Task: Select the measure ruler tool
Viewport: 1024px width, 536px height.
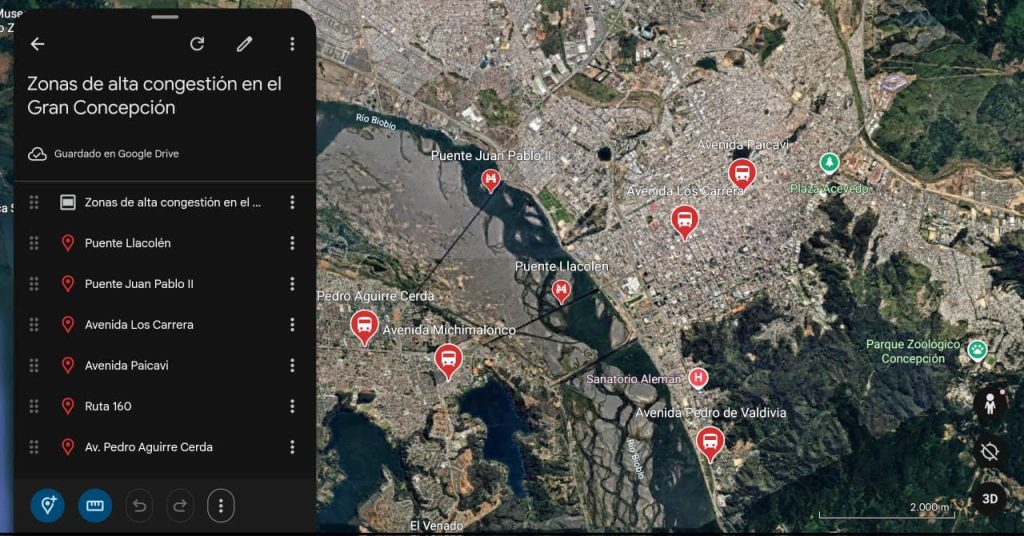Action: tap(95, 505)
